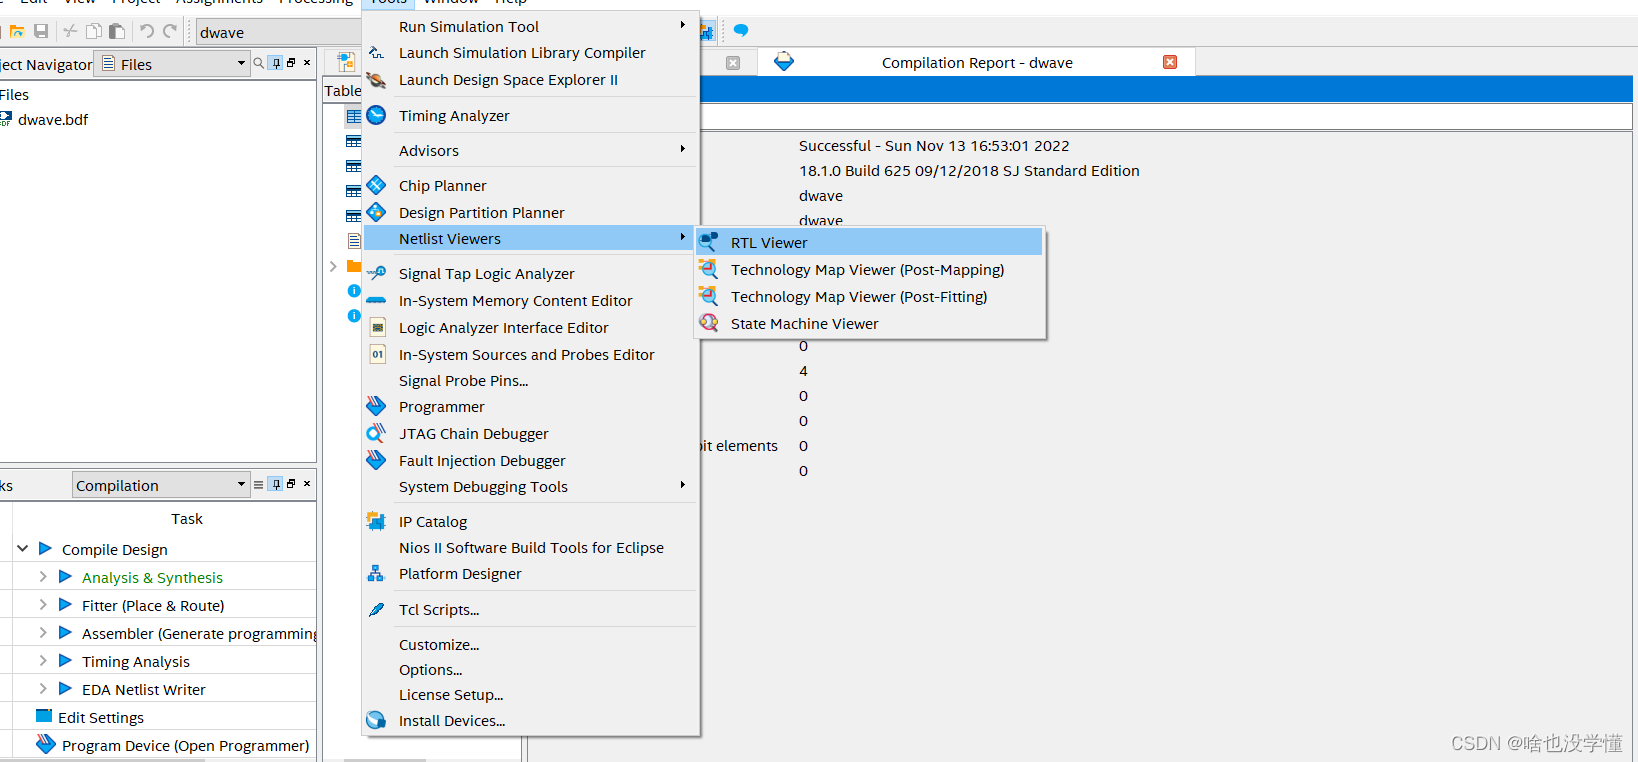Image resolution: width=1638 pixels, height=762 pixels.
Task: Select Netlist Viewers menu item
Action: click(x=531, y=238)
